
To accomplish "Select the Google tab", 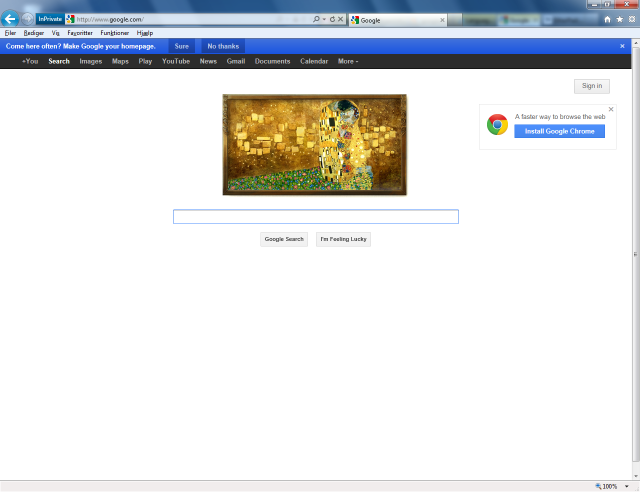I will tap(398, 20).
